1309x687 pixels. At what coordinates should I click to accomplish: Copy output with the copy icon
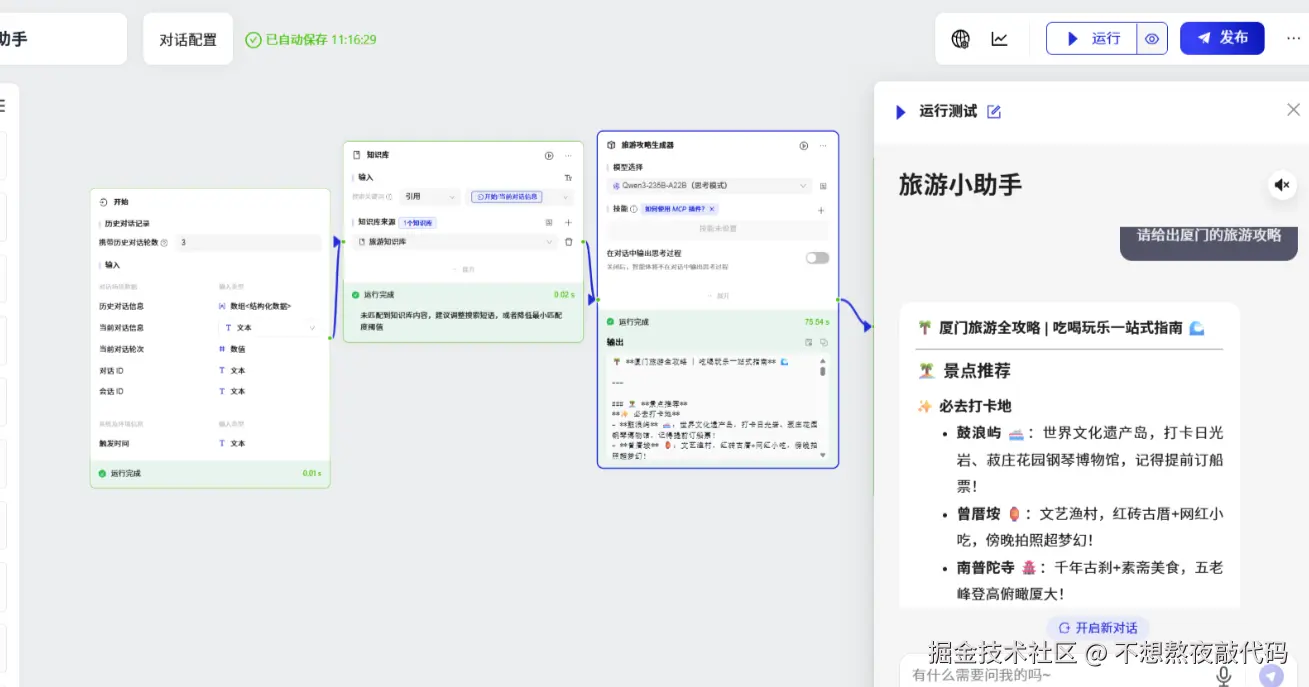[824, 342]
